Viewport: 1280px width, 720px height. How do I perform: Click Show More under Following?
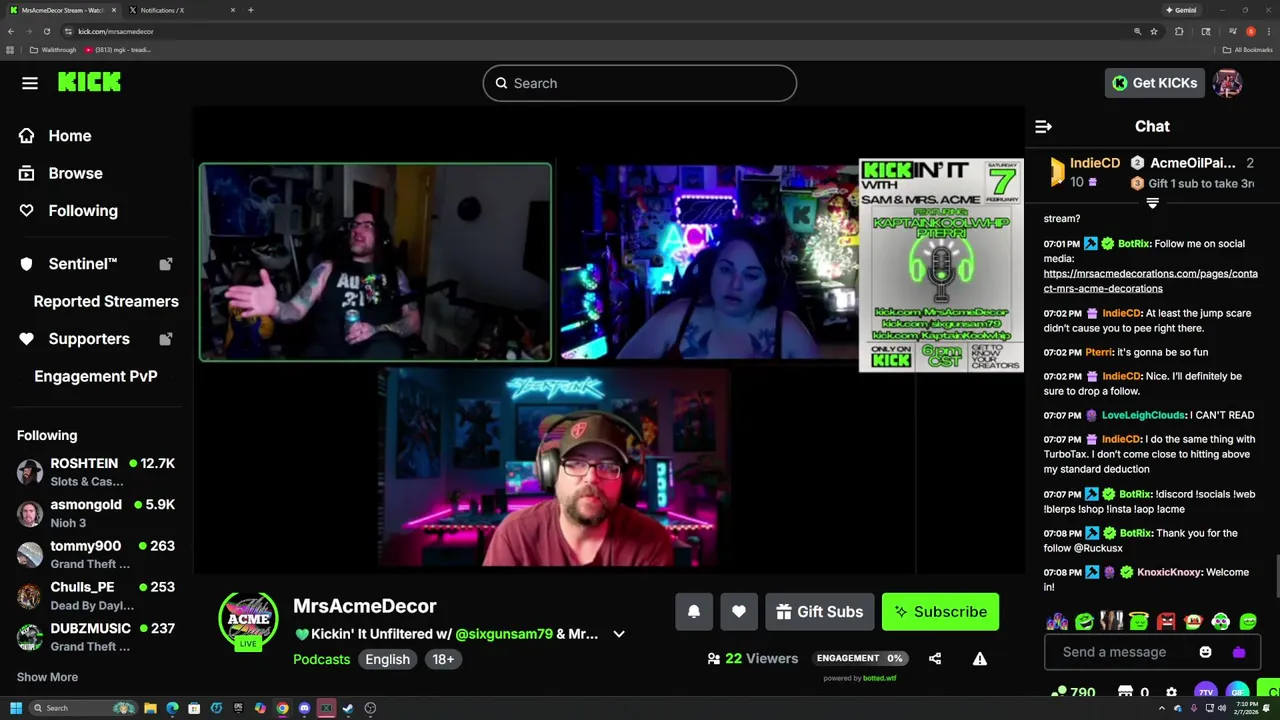tap(47, 677)
